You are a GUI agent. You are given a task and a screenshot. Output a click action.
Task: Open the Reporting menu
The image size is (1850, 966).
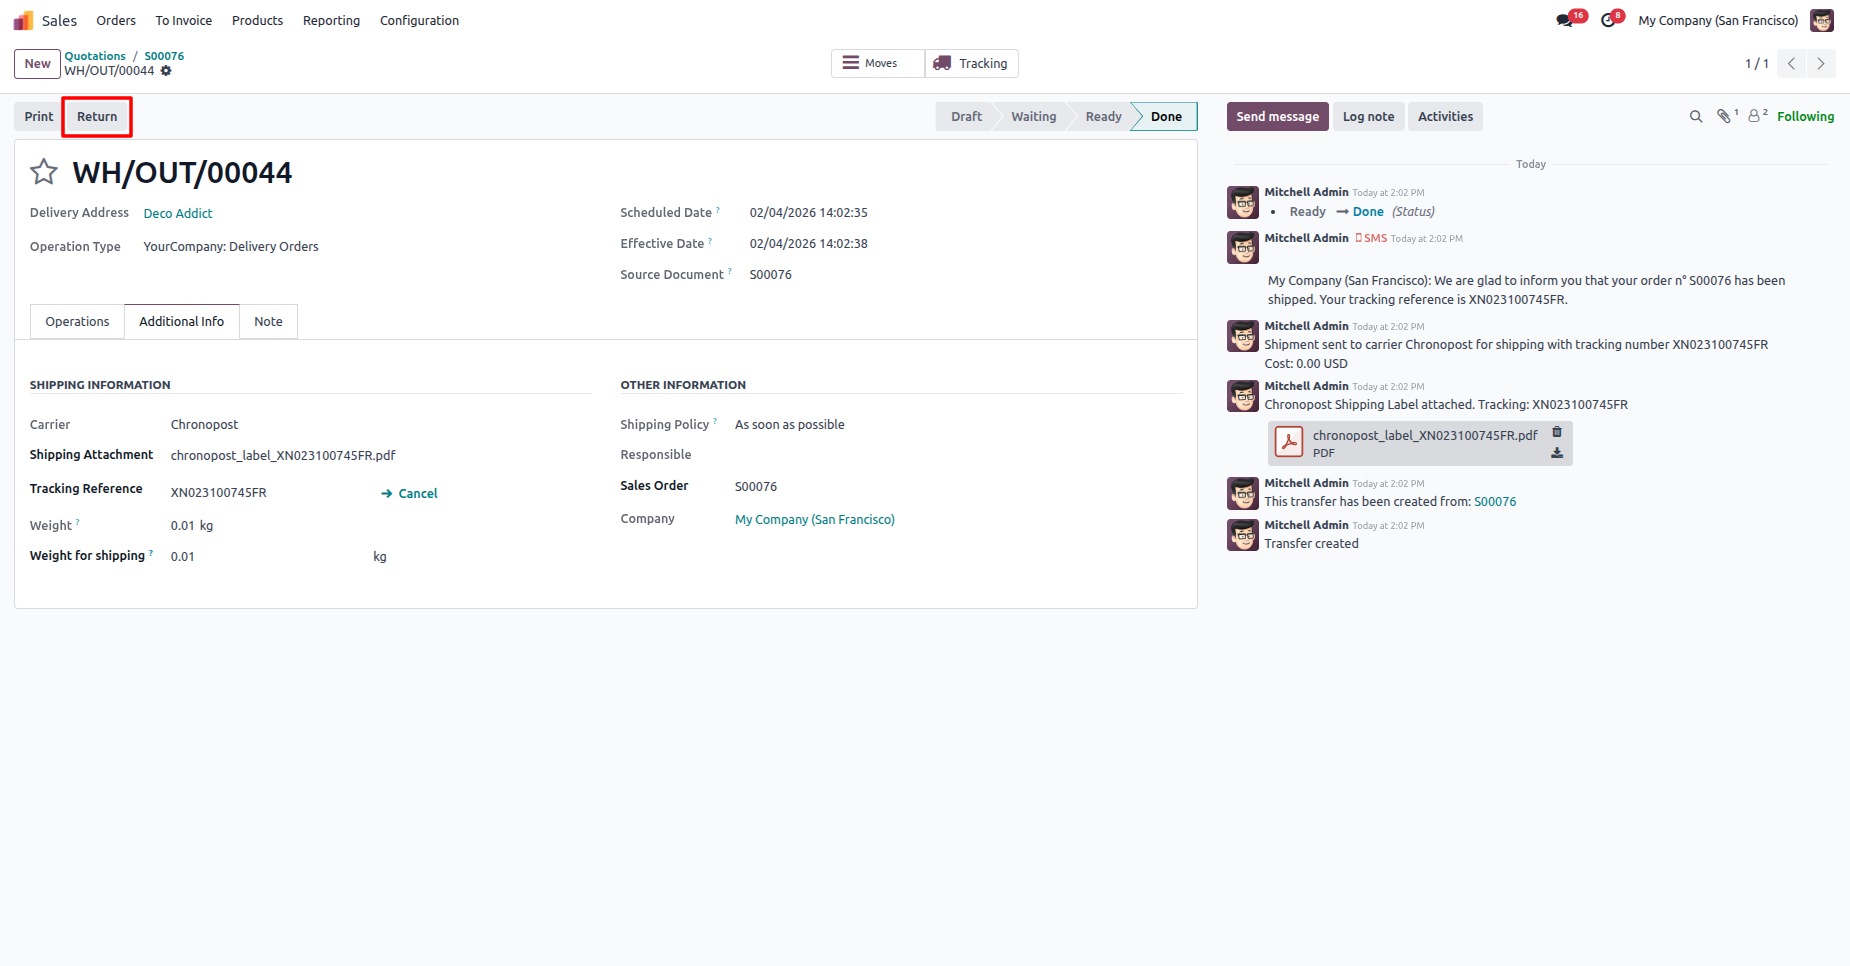coord(331,20)
